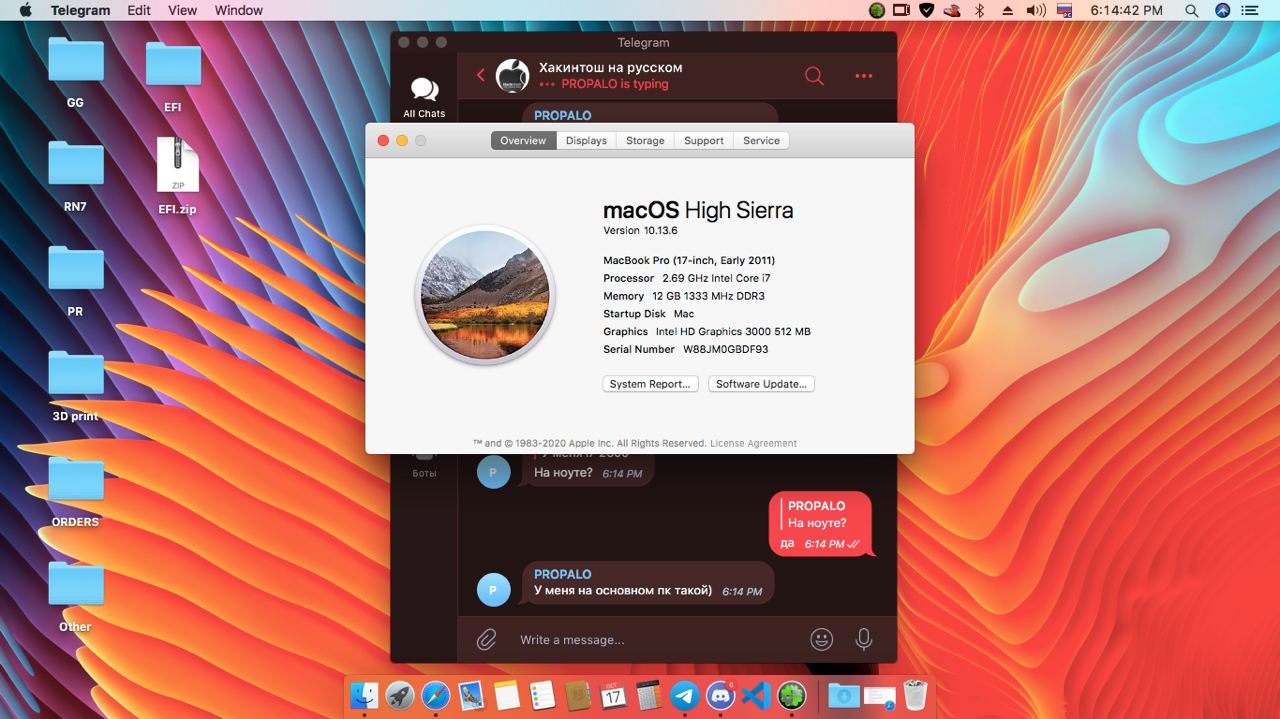
Task: Open Calendar showing Oct 17 in Dock
Action: [614, 696]
